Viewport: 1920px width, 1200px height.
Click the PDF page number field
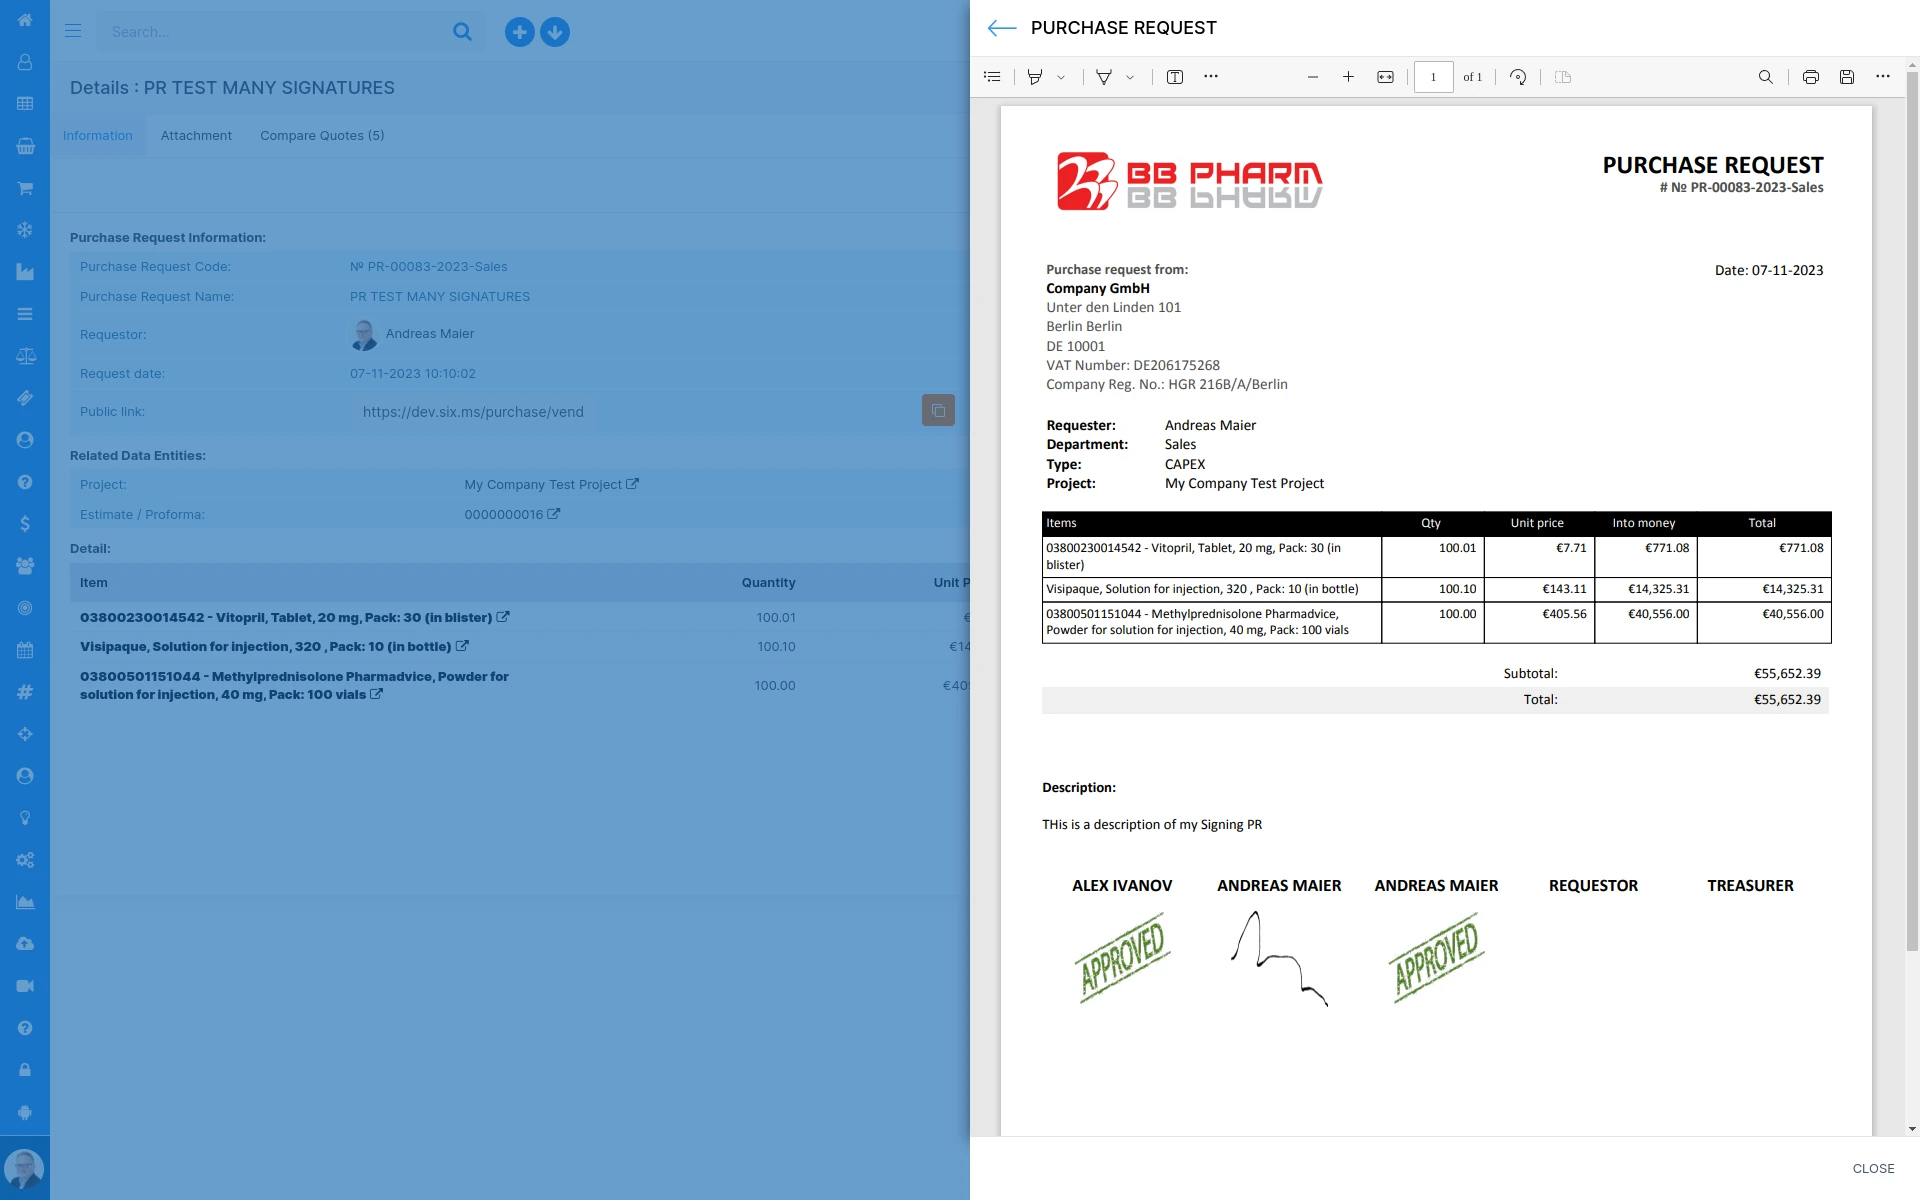coord(1433,77)
